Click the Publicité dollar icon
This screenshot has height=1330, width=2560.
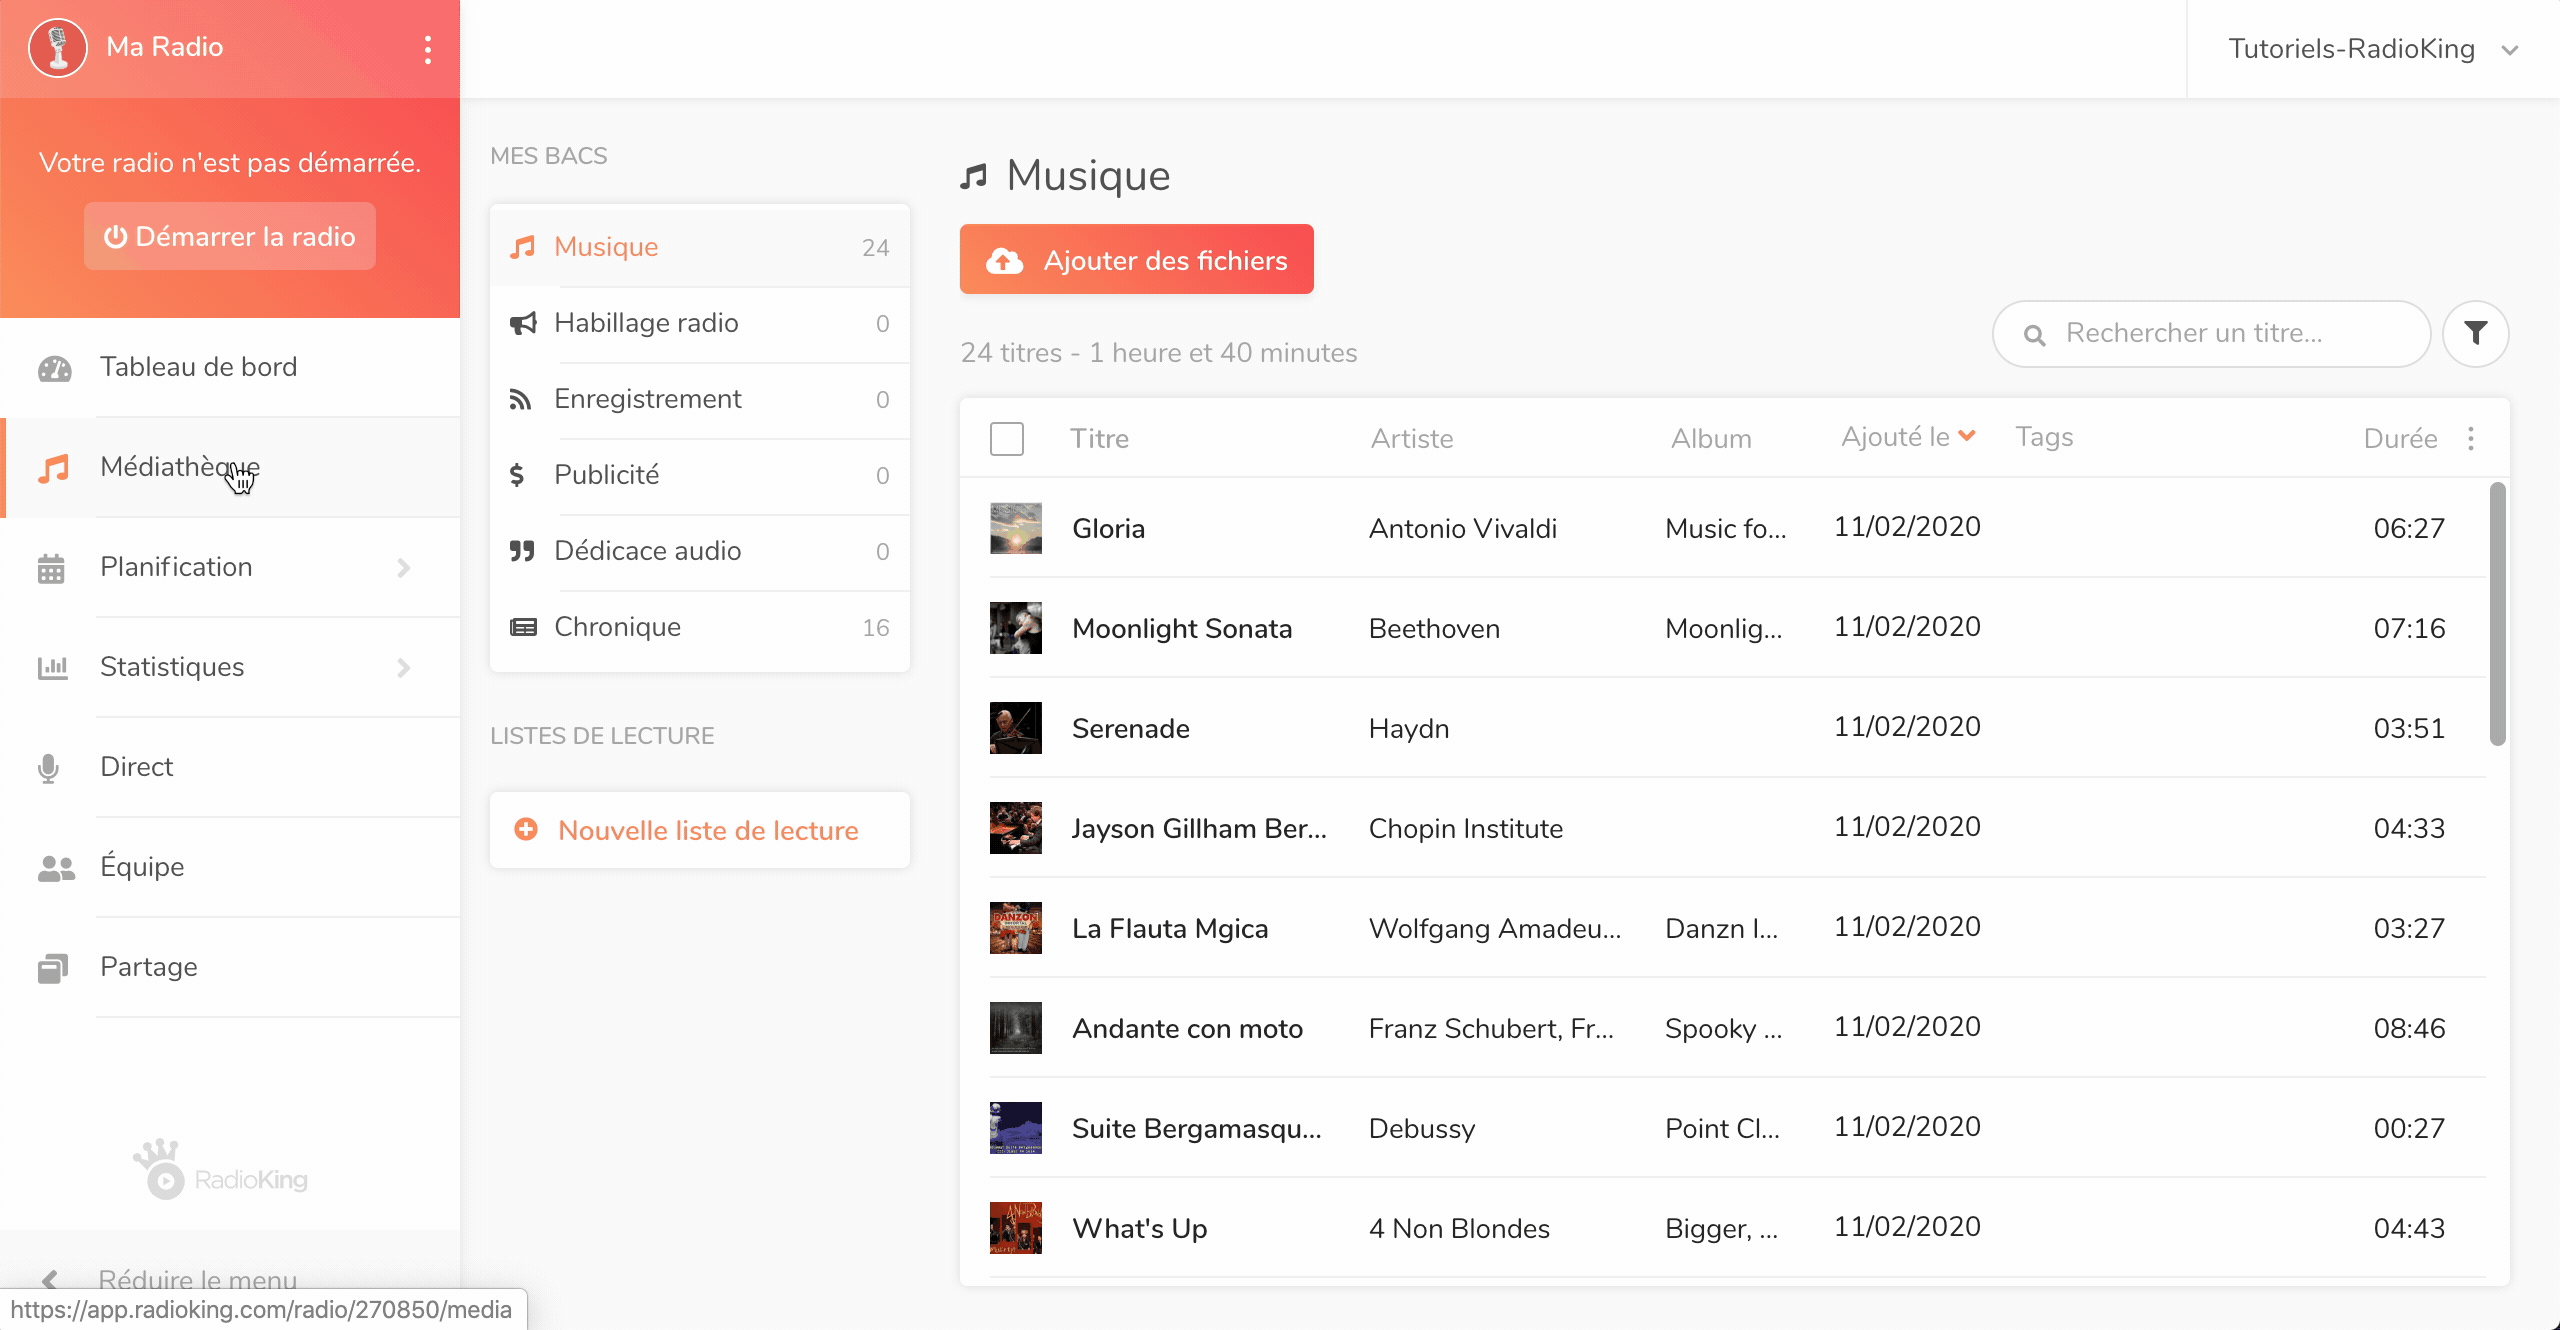pyautogui.click(x=517, y=475)
